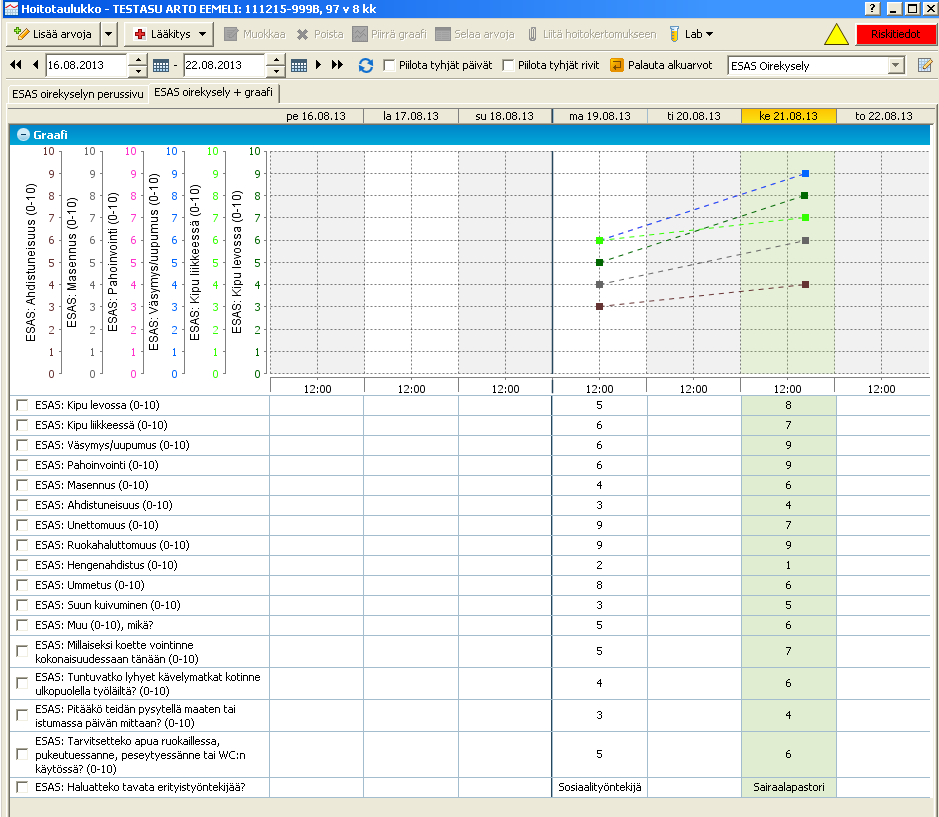The height and width of the screenshot is (817, 939).
Task: Increase start date with spinner up arrow
Action: 138,60
